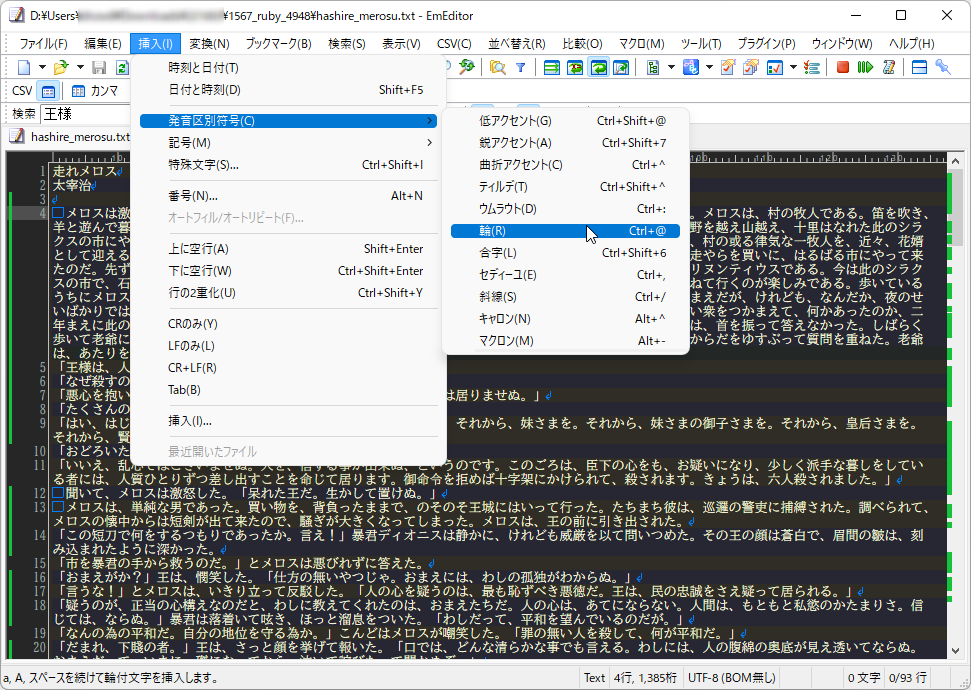Open the Customize dropdown arrow

[793, 68]
